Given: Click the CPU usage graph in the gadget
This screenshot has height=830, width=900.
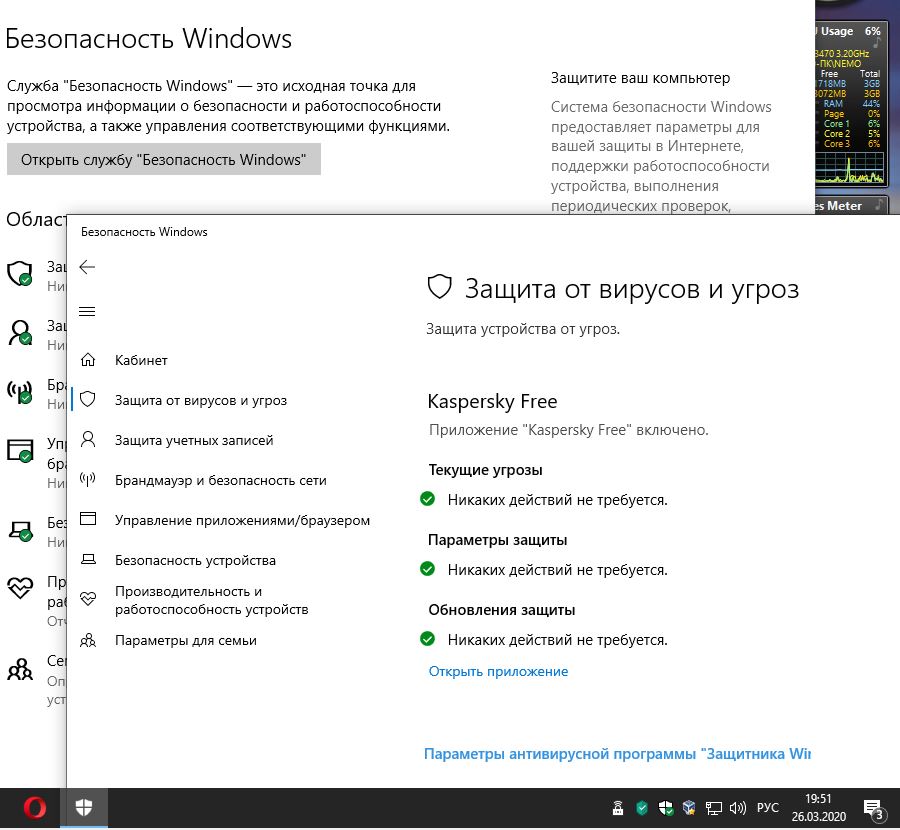Looking at the screenshot, I should pos(850,168).
